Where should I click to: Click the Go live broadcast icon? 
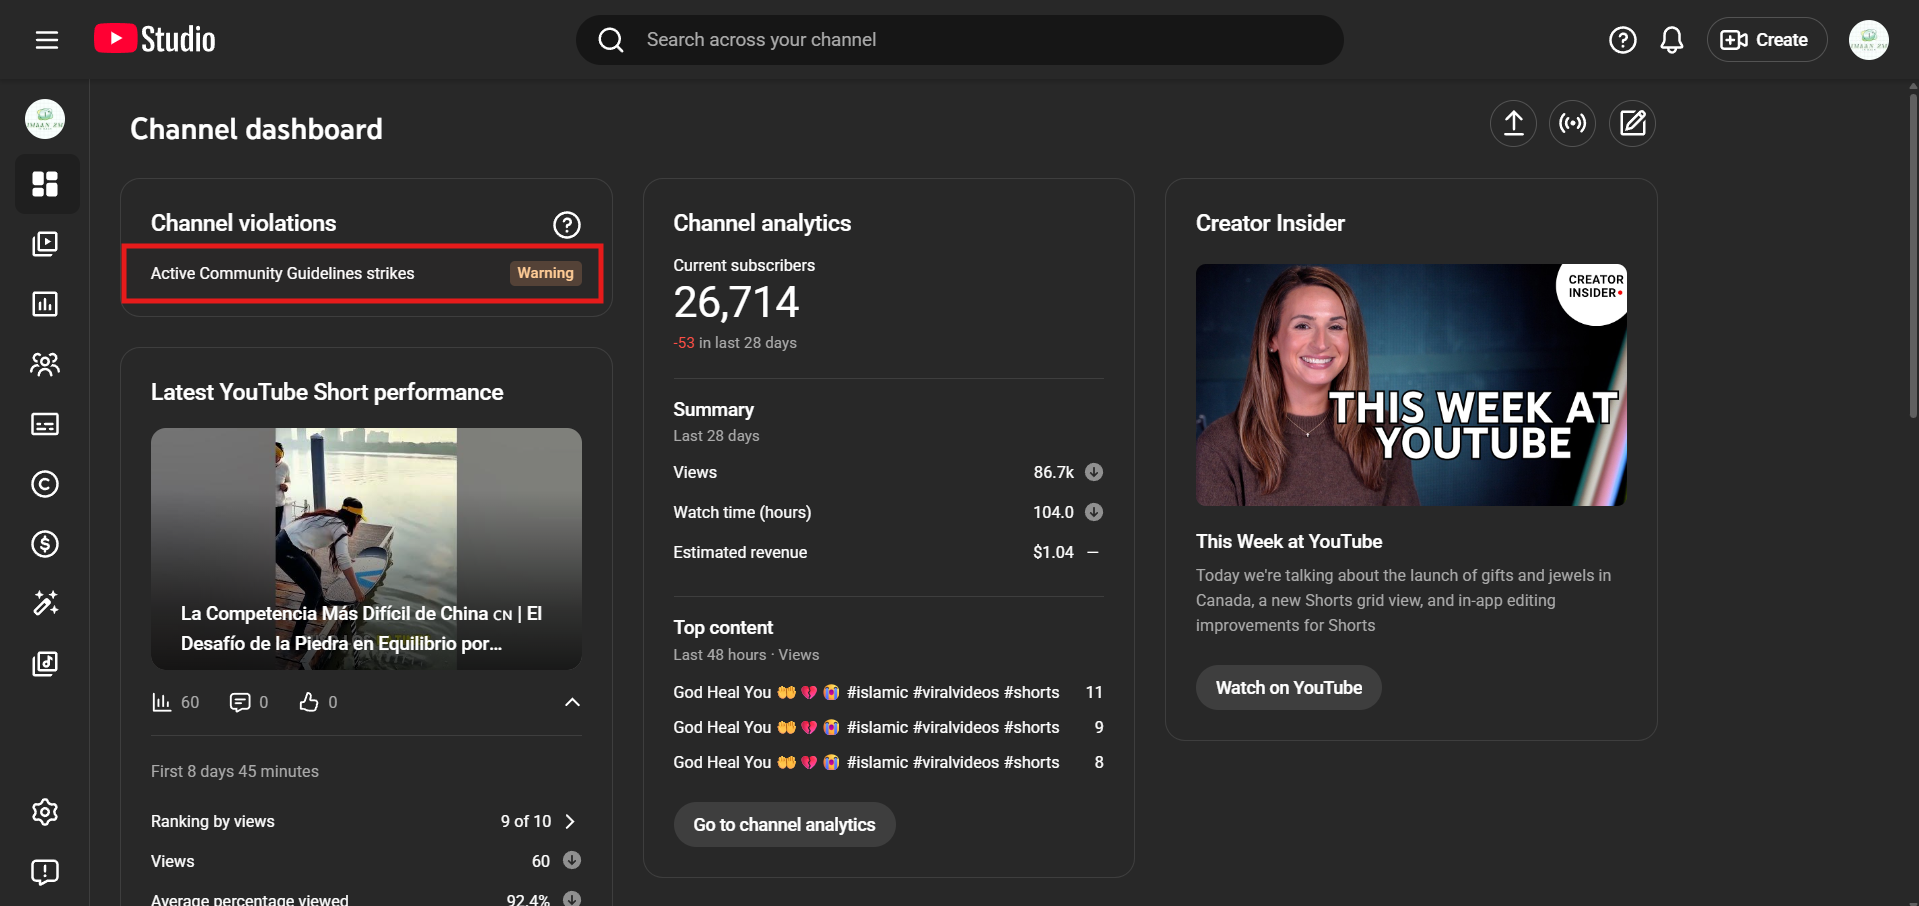pyautogui.click(x=1572, y=124)
